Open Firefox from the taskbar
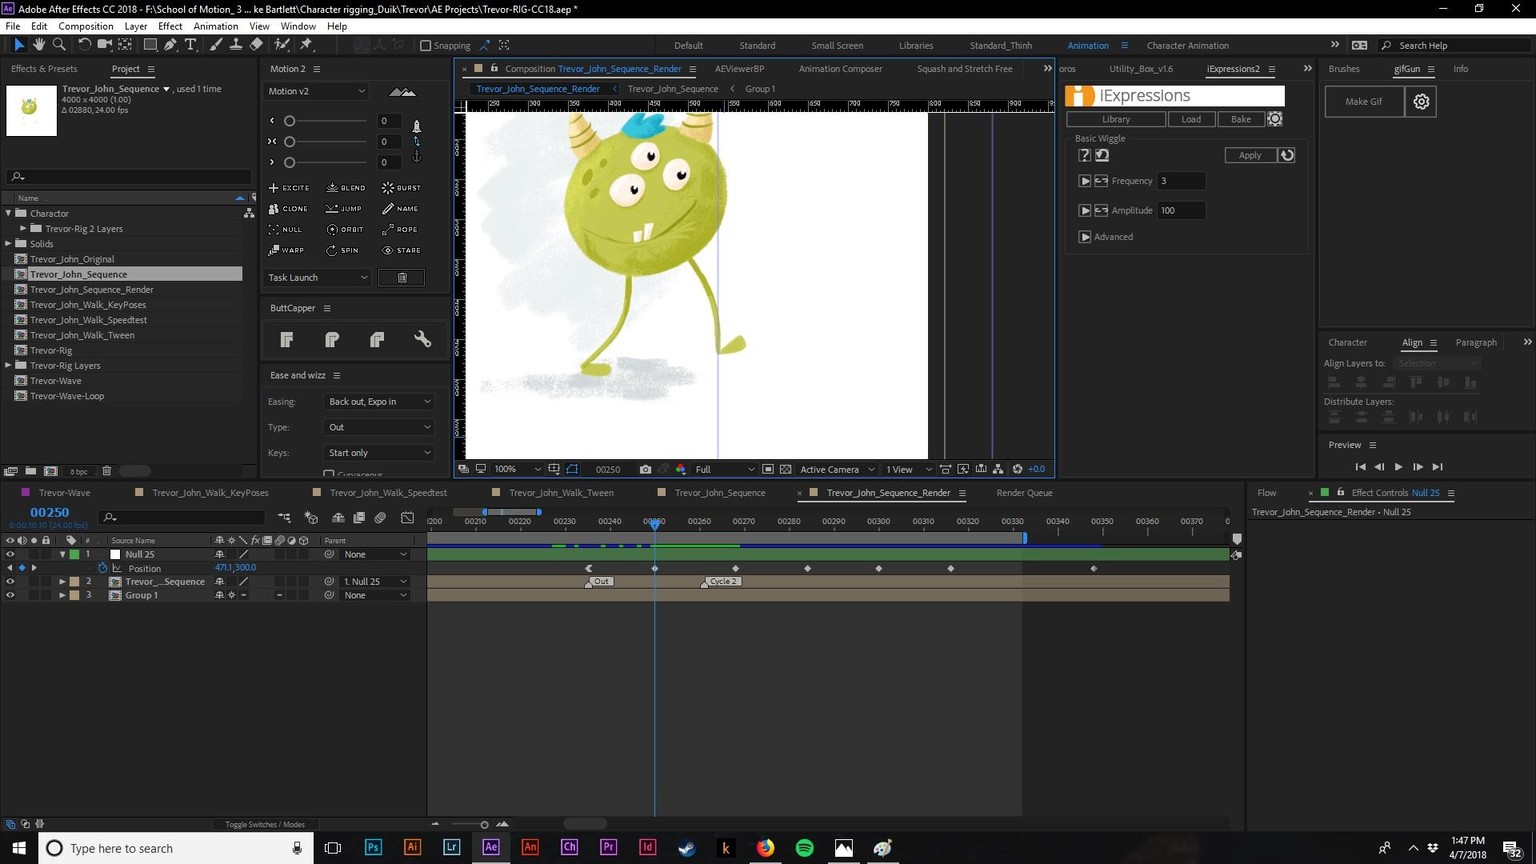The image size is (1536, 864). click(x=765, y=848)
